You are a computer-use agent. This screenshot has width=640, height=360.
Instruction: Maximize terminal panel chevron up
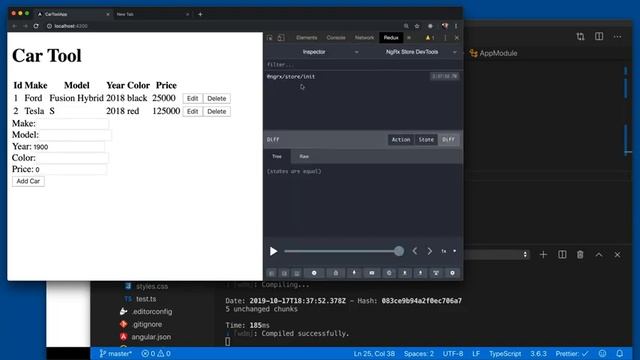[599, 255]
